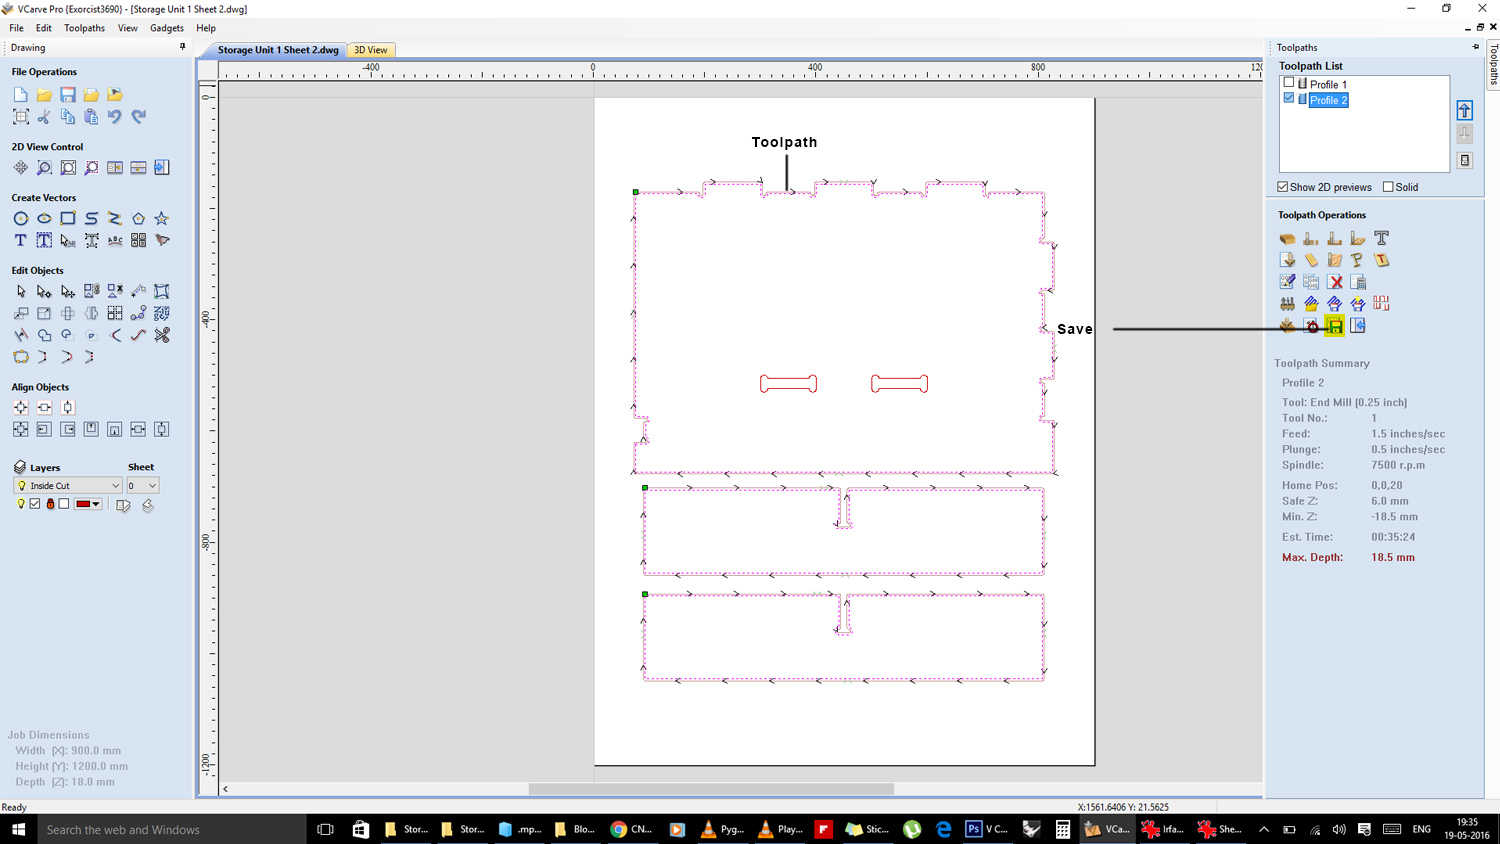The width and height of the screenshot is (1500, 844).
Task: Select the Draw Star tool
Action: tap(162, 218)
